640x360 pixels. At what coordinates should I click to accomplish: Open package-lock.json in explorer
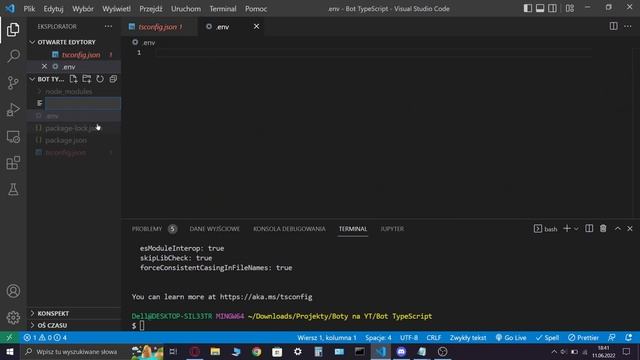point(74,128)
